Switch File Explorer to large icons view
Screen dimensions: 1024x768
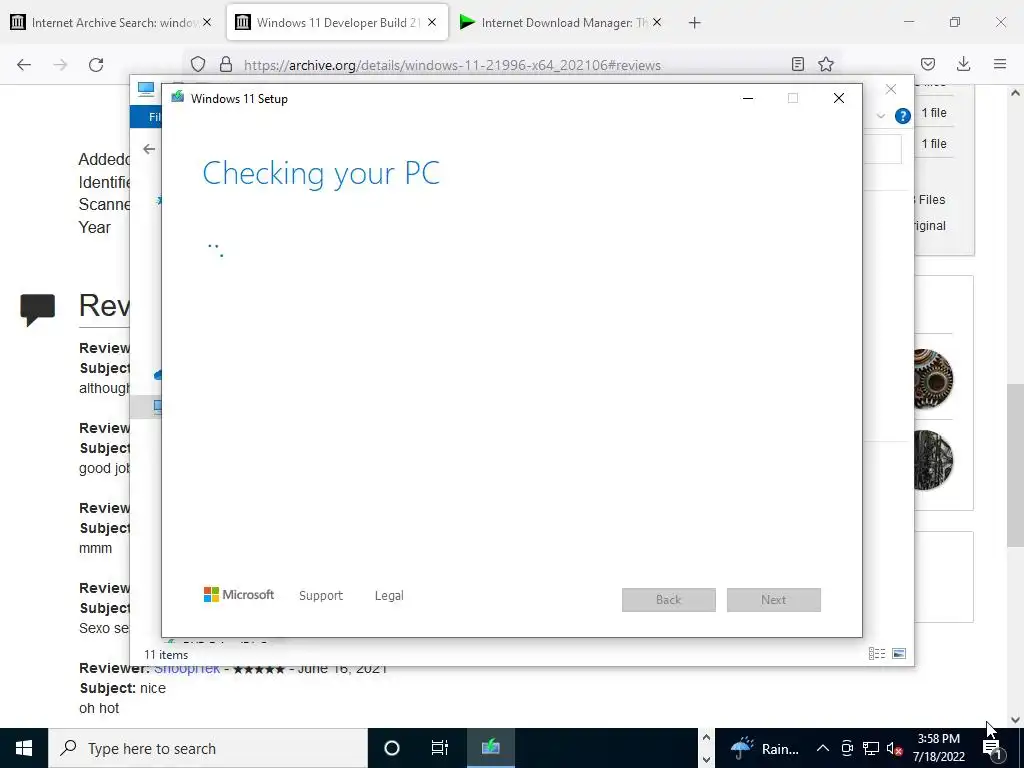tap(899, 654)
